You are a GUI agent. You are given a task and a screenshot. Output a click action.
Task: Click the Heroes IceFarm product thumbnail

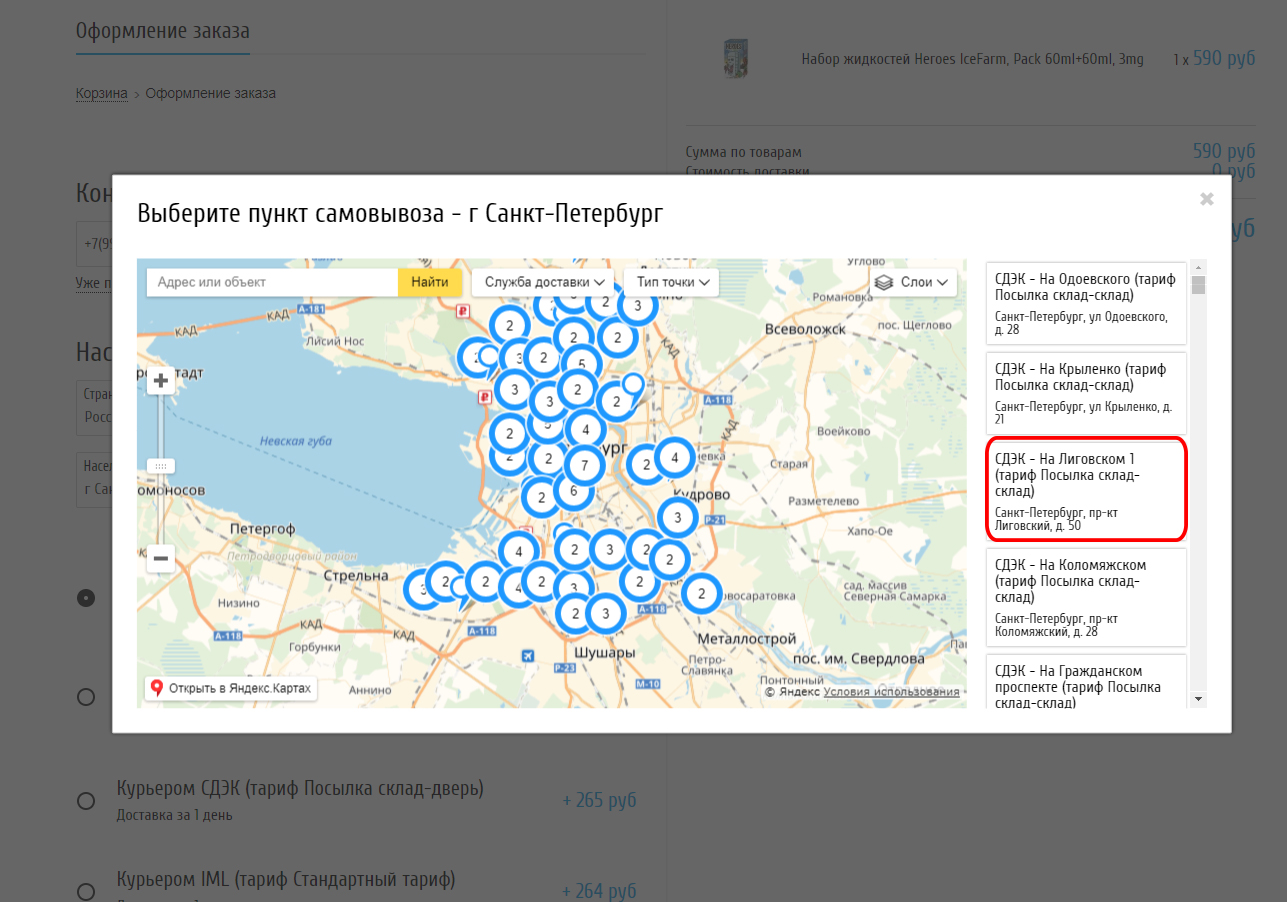(735, 59)
